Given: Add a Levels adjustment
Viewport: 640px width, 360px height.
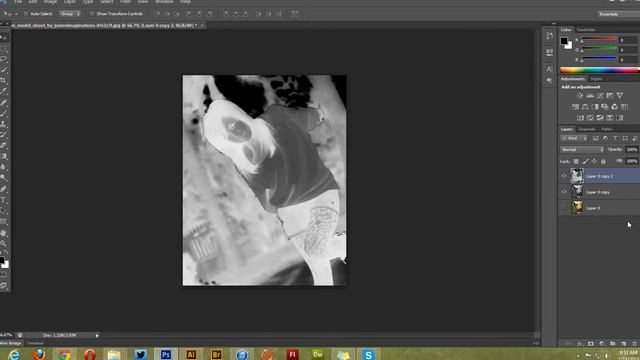Looking at the screenshot, I should pyautogui.click(x=590, y=96).
